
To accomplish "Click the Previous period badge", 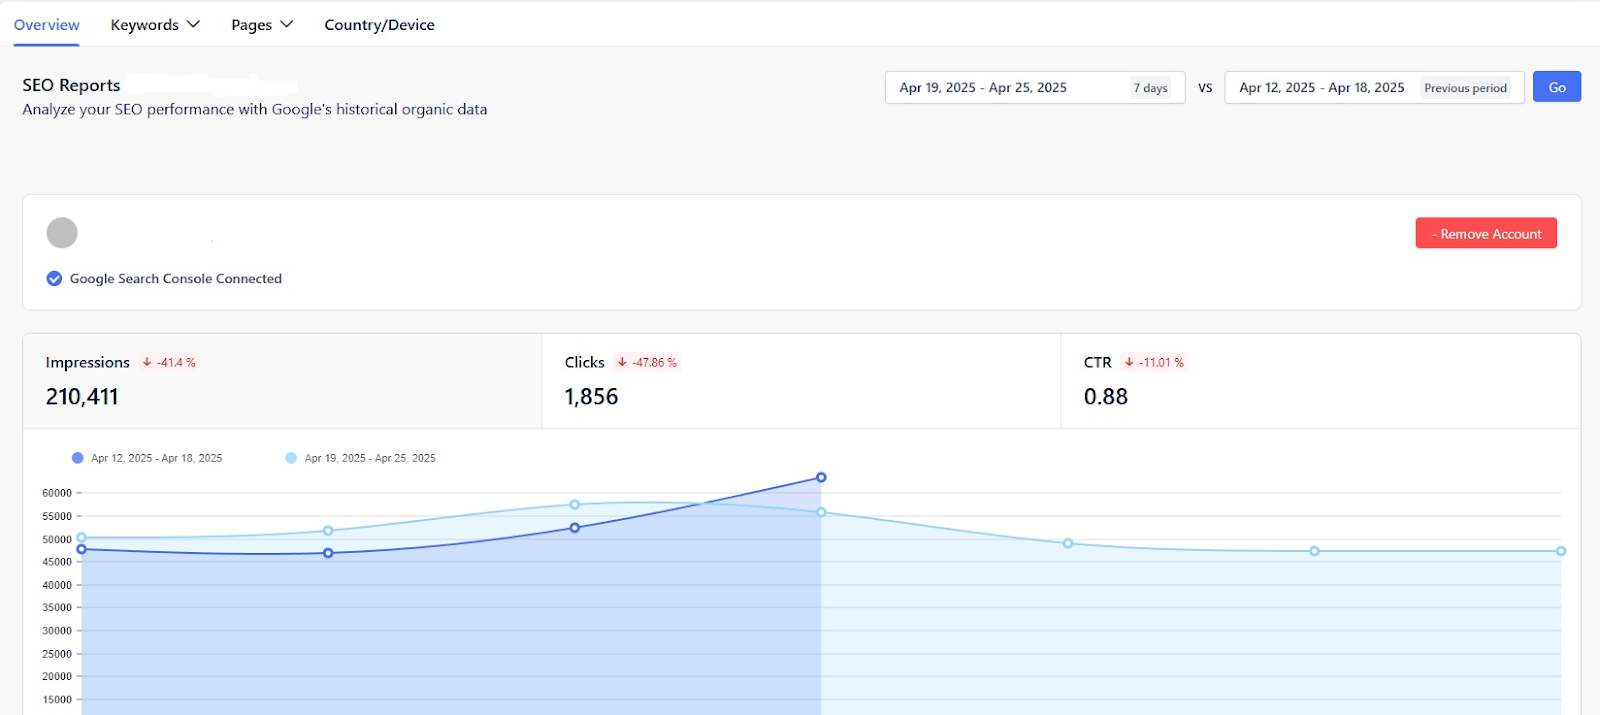I will pyautogui.click(x=1465, y=88).
